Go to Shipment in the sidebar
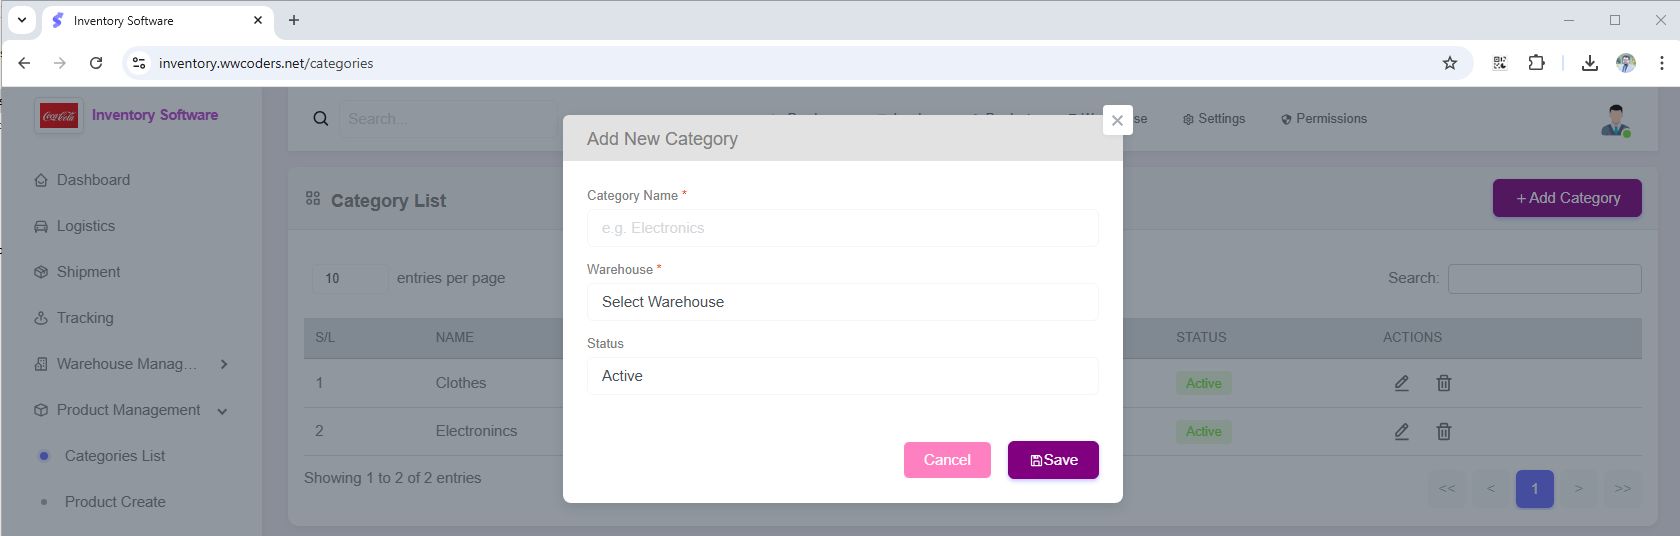1680x536 pixels. click(88, 272)
